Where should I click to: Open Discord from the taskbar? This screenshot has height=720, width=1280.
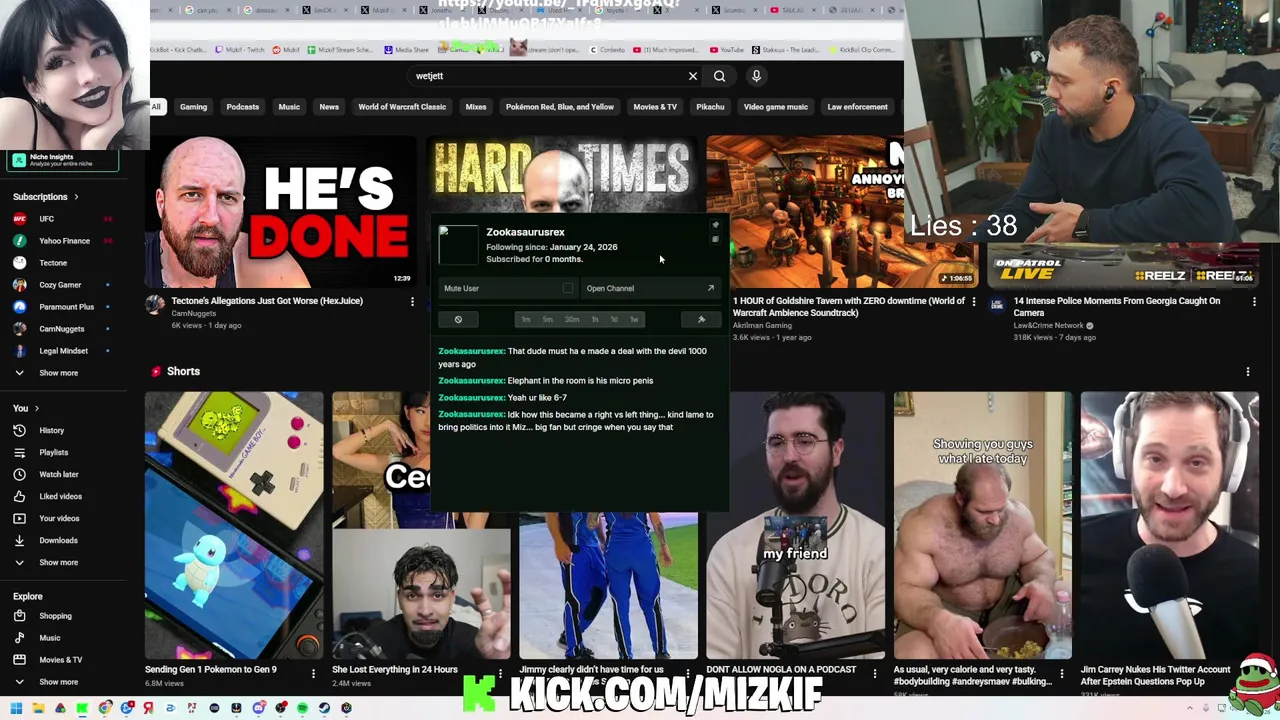(x=258, y=708)
